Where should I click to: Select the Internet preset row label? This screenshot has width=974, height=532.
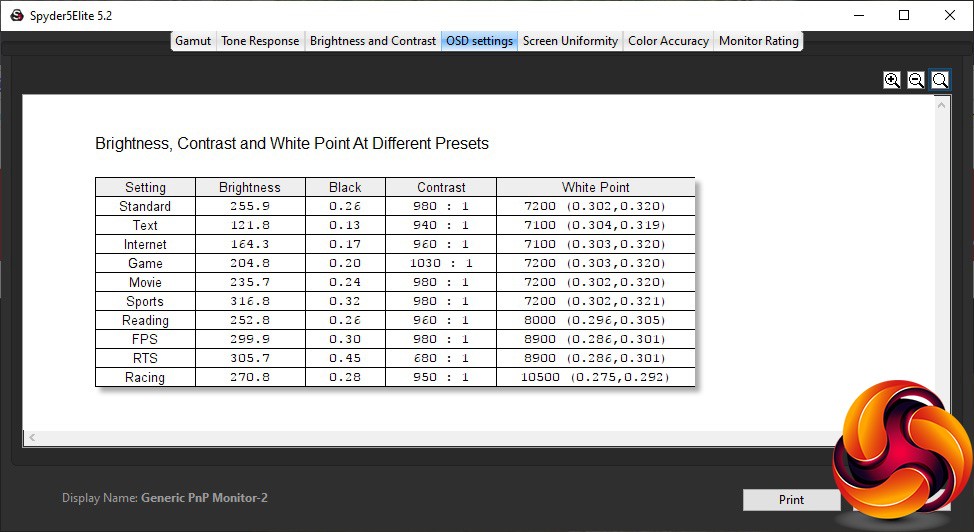(145, 244)
